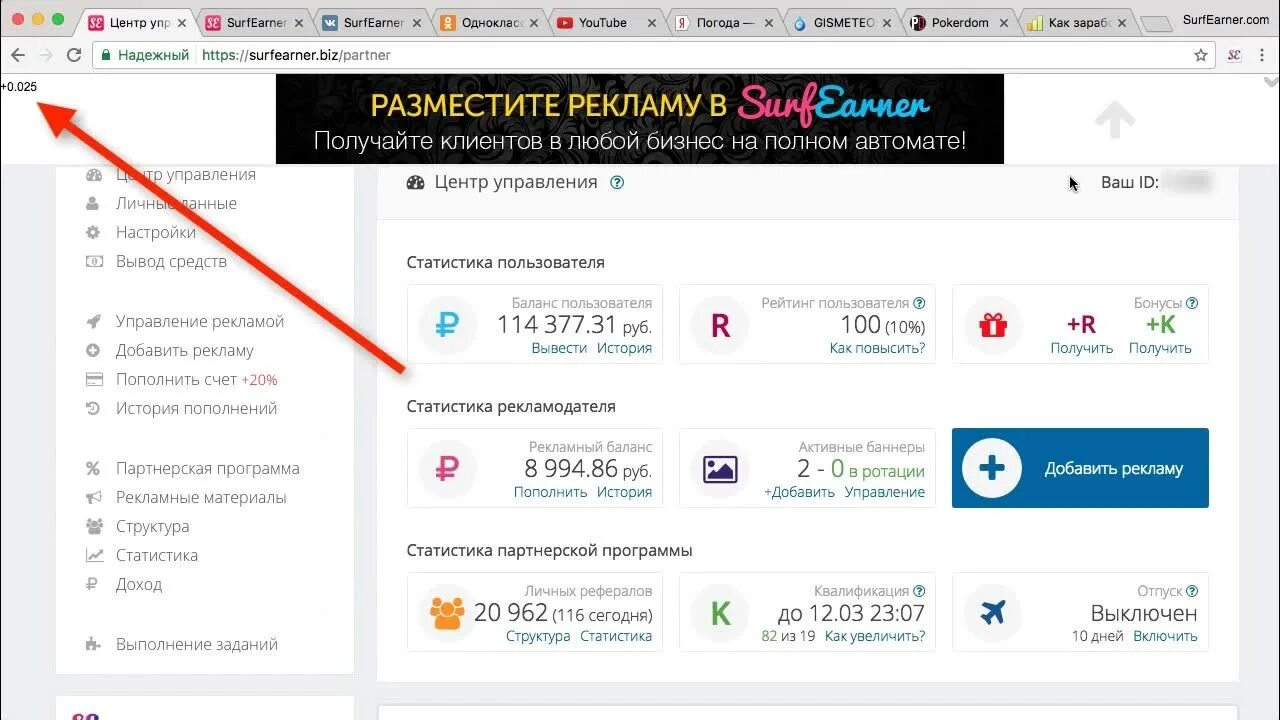Click the help icon next to Бонусы

point(1192,303)
